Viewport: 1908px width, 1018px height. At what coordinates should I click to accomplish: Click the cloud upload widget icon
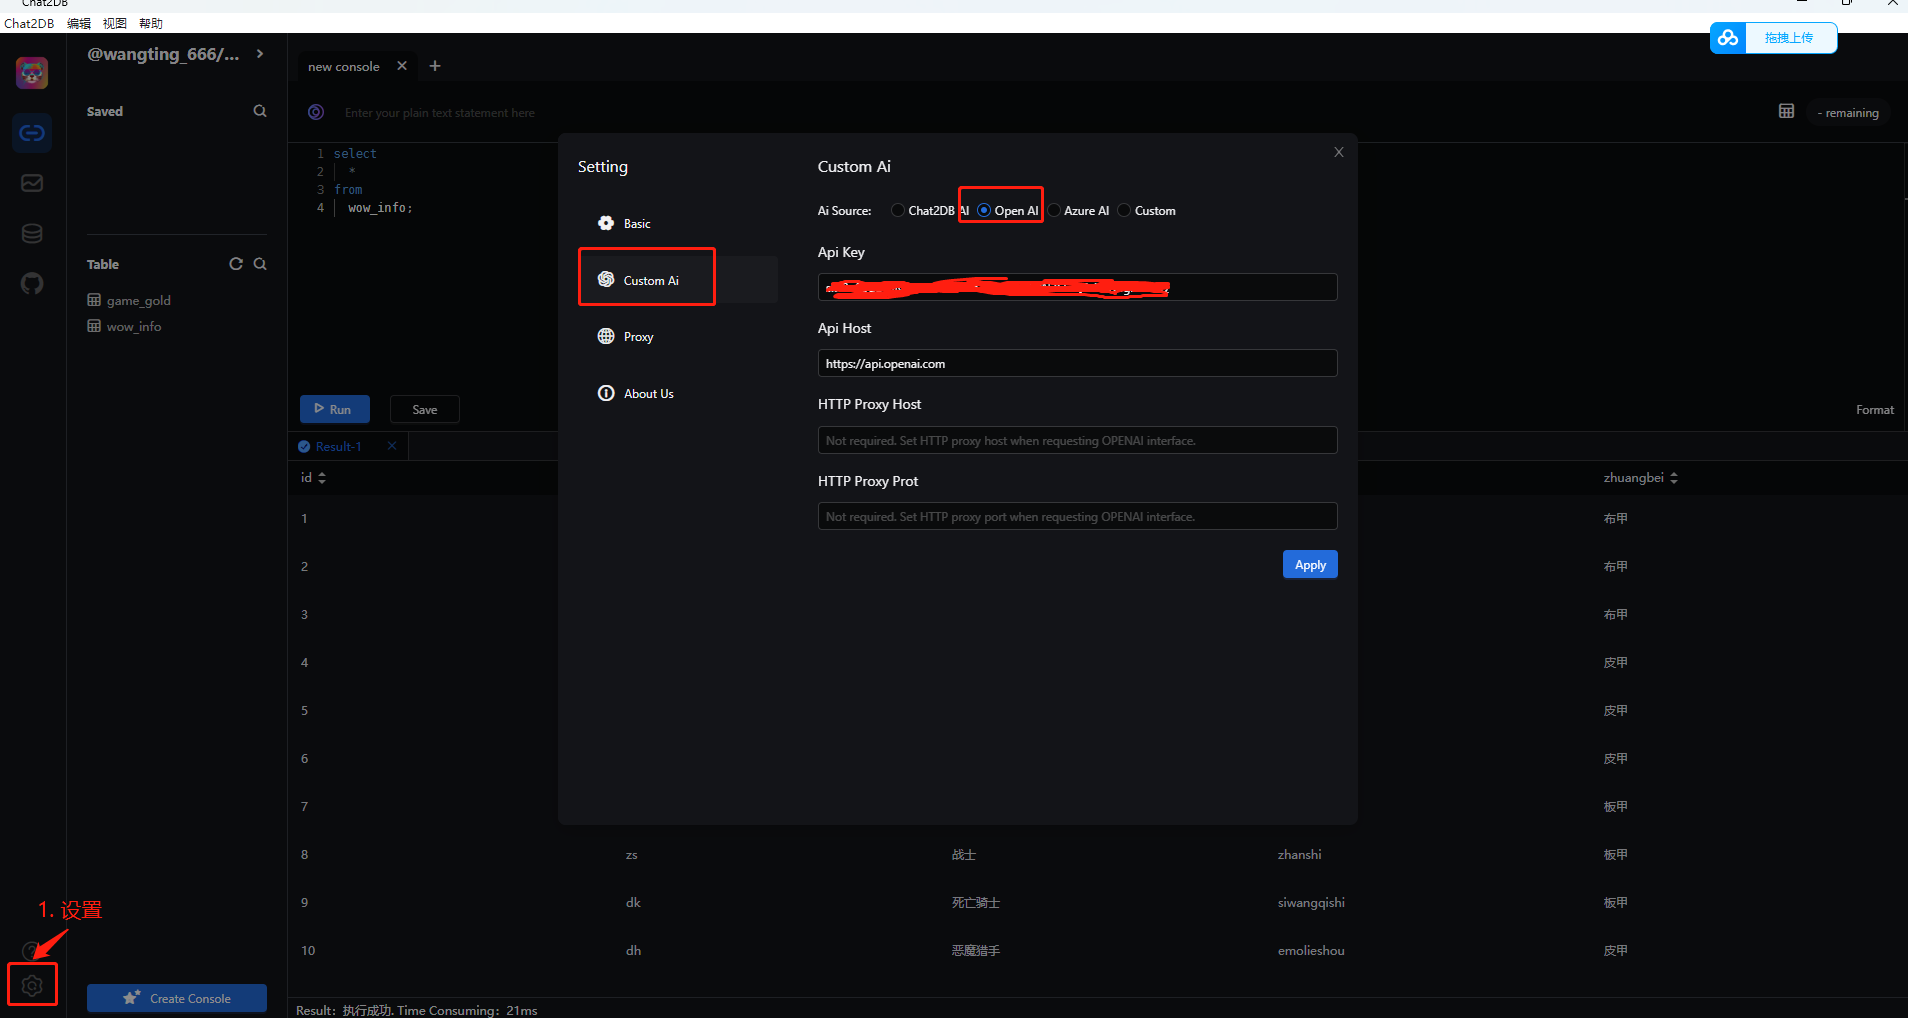click(1728, 38)
